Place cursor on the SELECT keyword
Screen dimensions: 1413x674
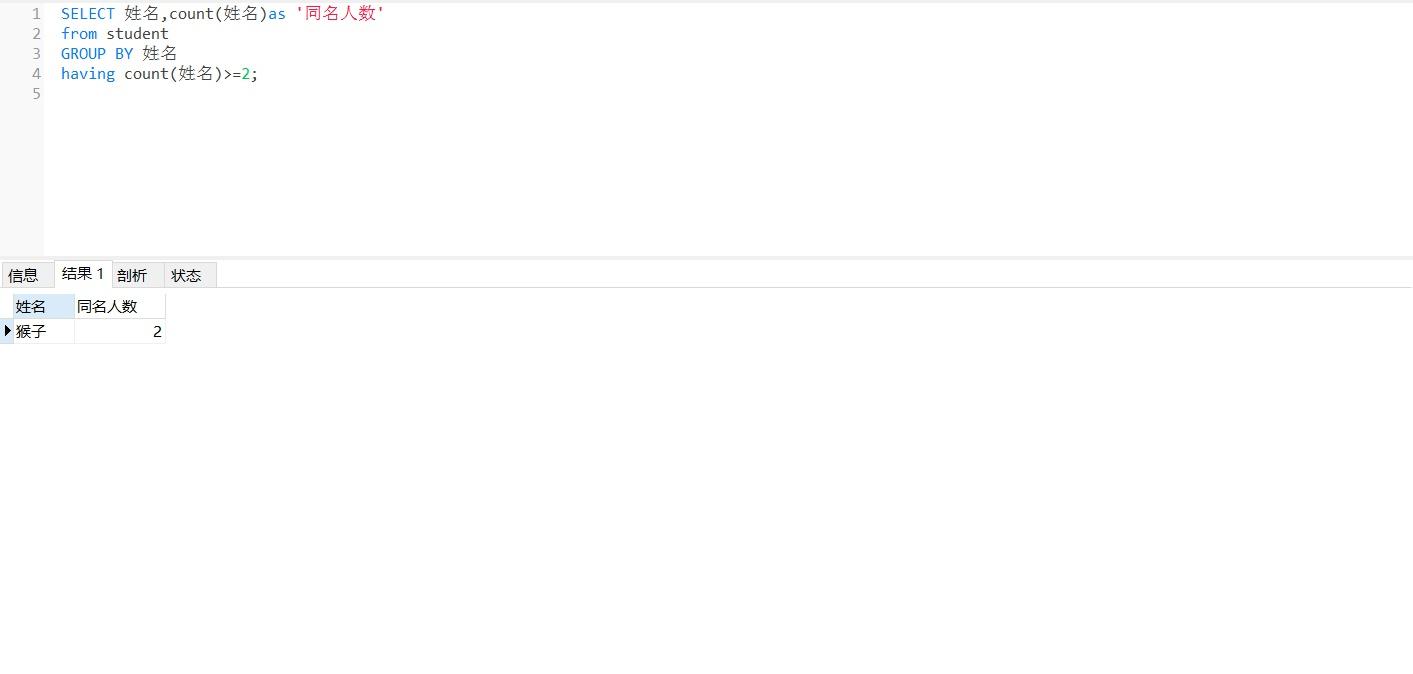88,14
